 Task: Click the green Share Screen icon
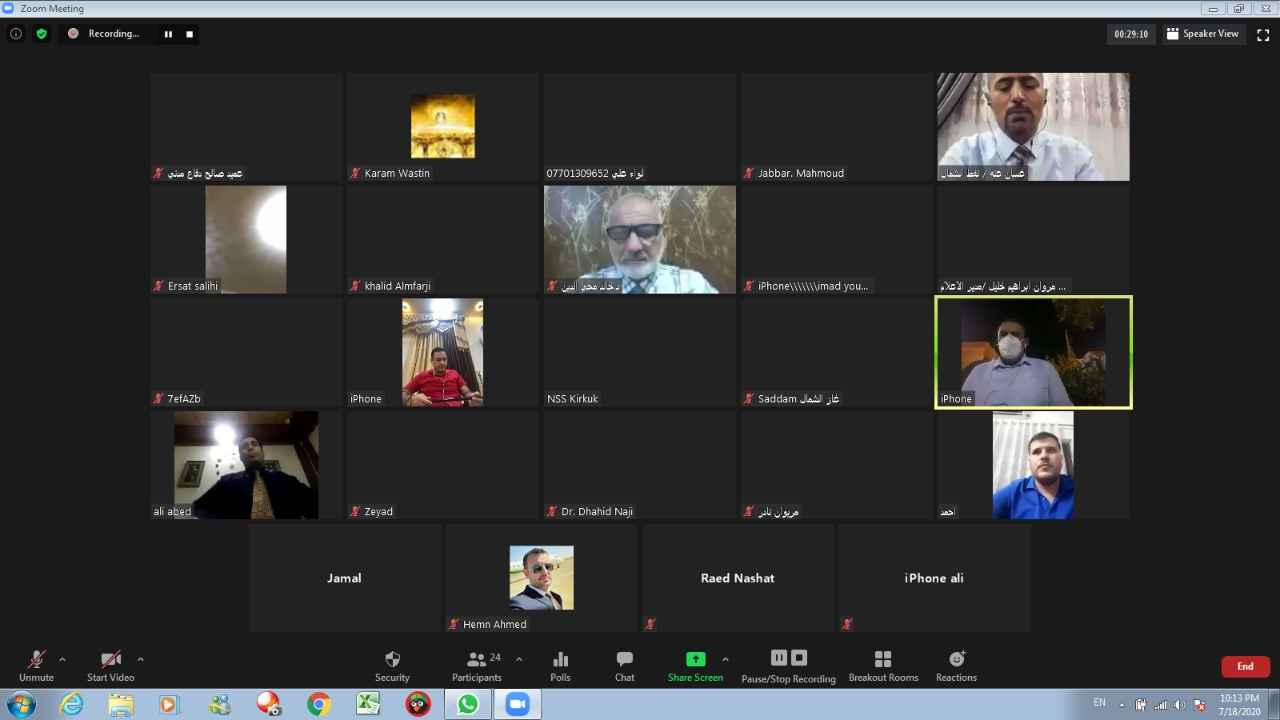coord(695,659)
